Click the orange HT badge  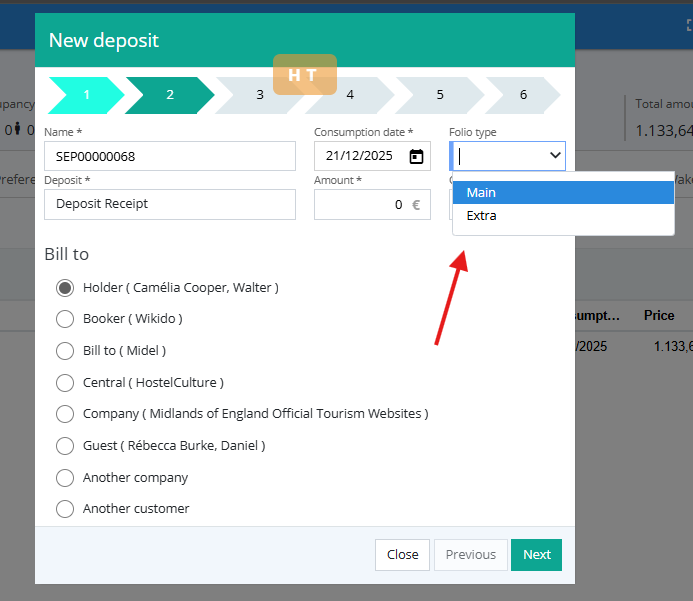pos(304,74)
